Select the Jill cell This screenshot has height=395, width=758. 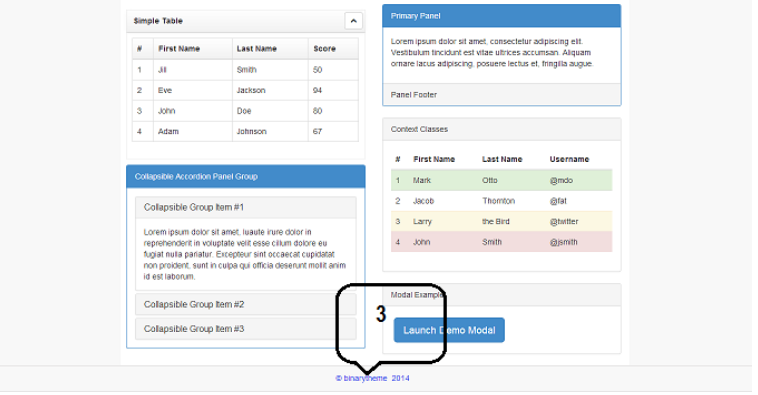162,70
